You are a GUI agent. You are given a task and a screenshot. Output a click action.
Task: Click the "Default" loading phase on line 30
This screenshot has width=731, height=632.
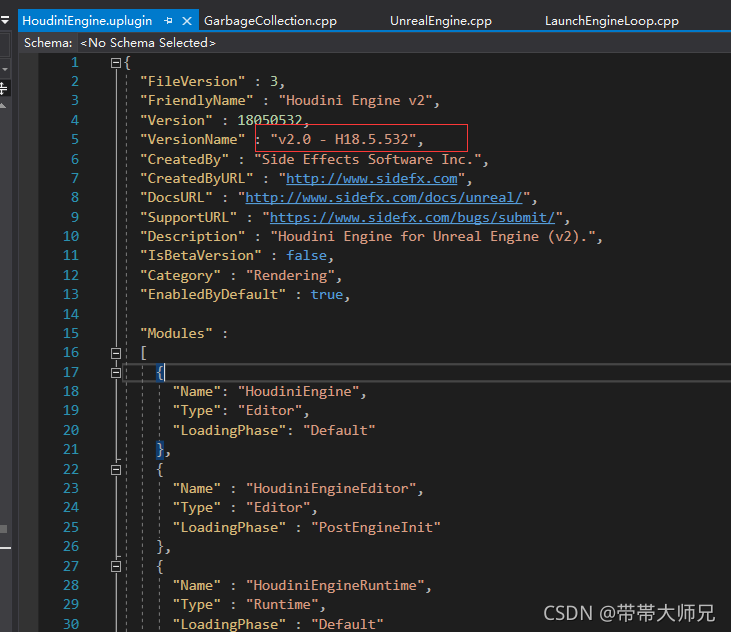click(x=347, y=625)
